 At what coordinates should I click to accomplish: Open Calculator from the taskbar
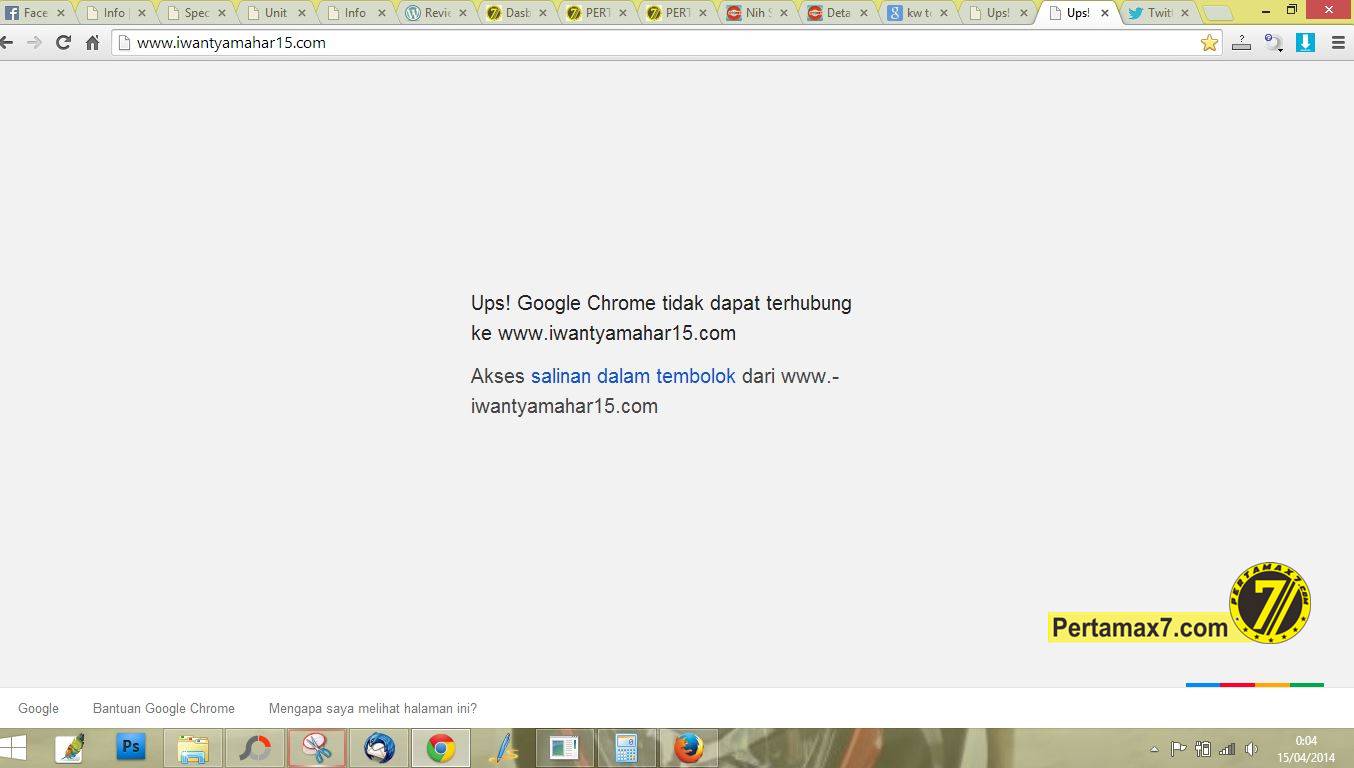pyautogui.click(x=626, y=747)
